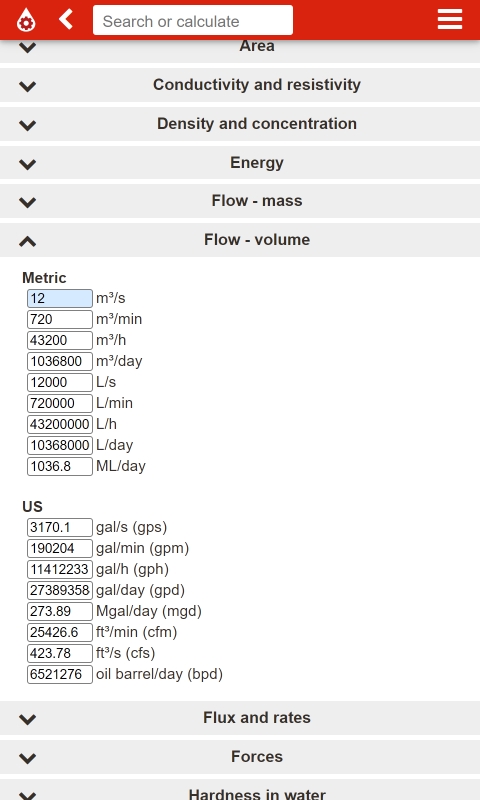Go back using the left arrow icon

(x=66, y=19)
